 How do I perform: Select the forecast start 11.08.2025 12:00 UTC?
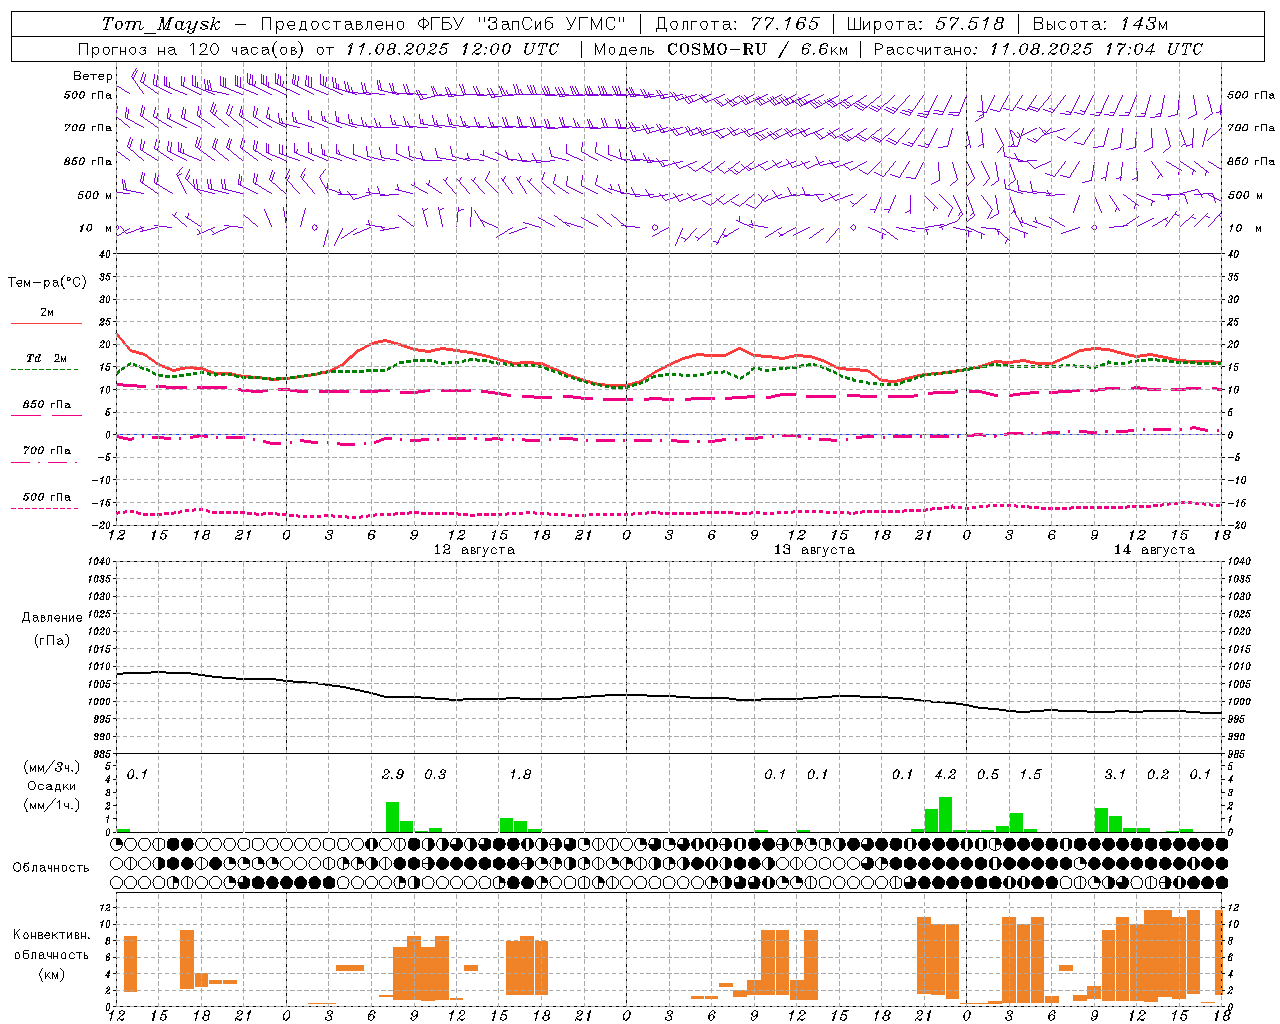(x=452, y=49)
